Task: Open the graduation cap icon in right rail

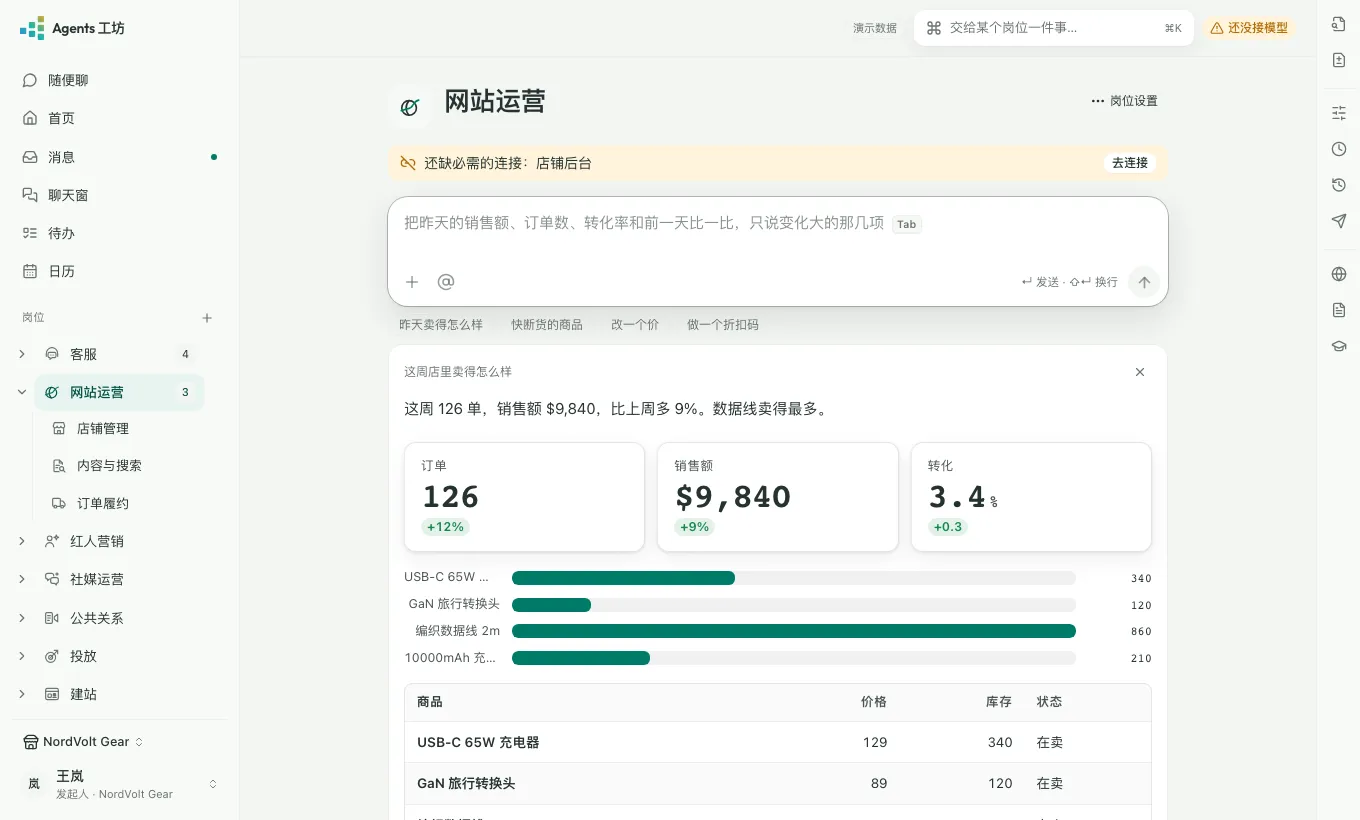Action: tap(1339, 346)
